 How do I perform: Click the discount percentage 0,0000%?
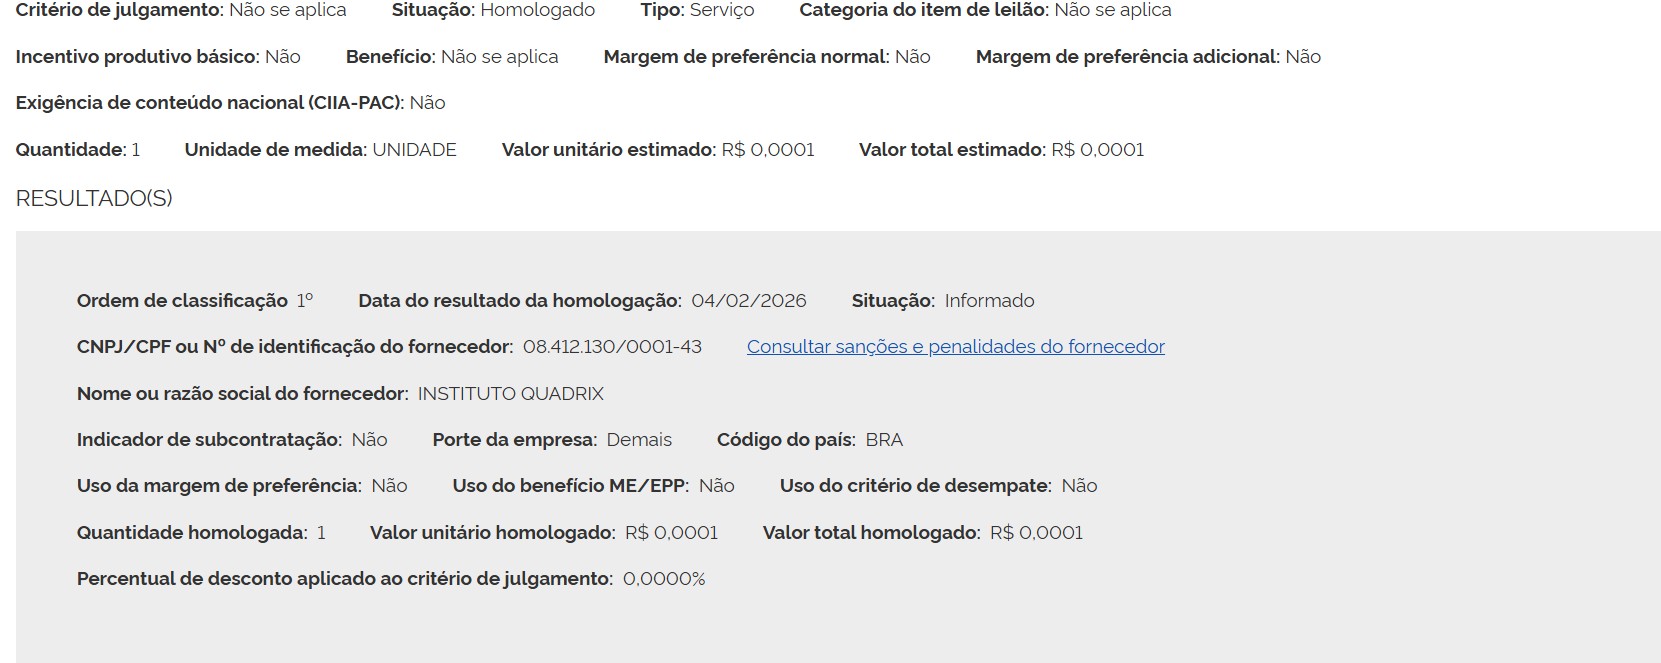[664, 579]
